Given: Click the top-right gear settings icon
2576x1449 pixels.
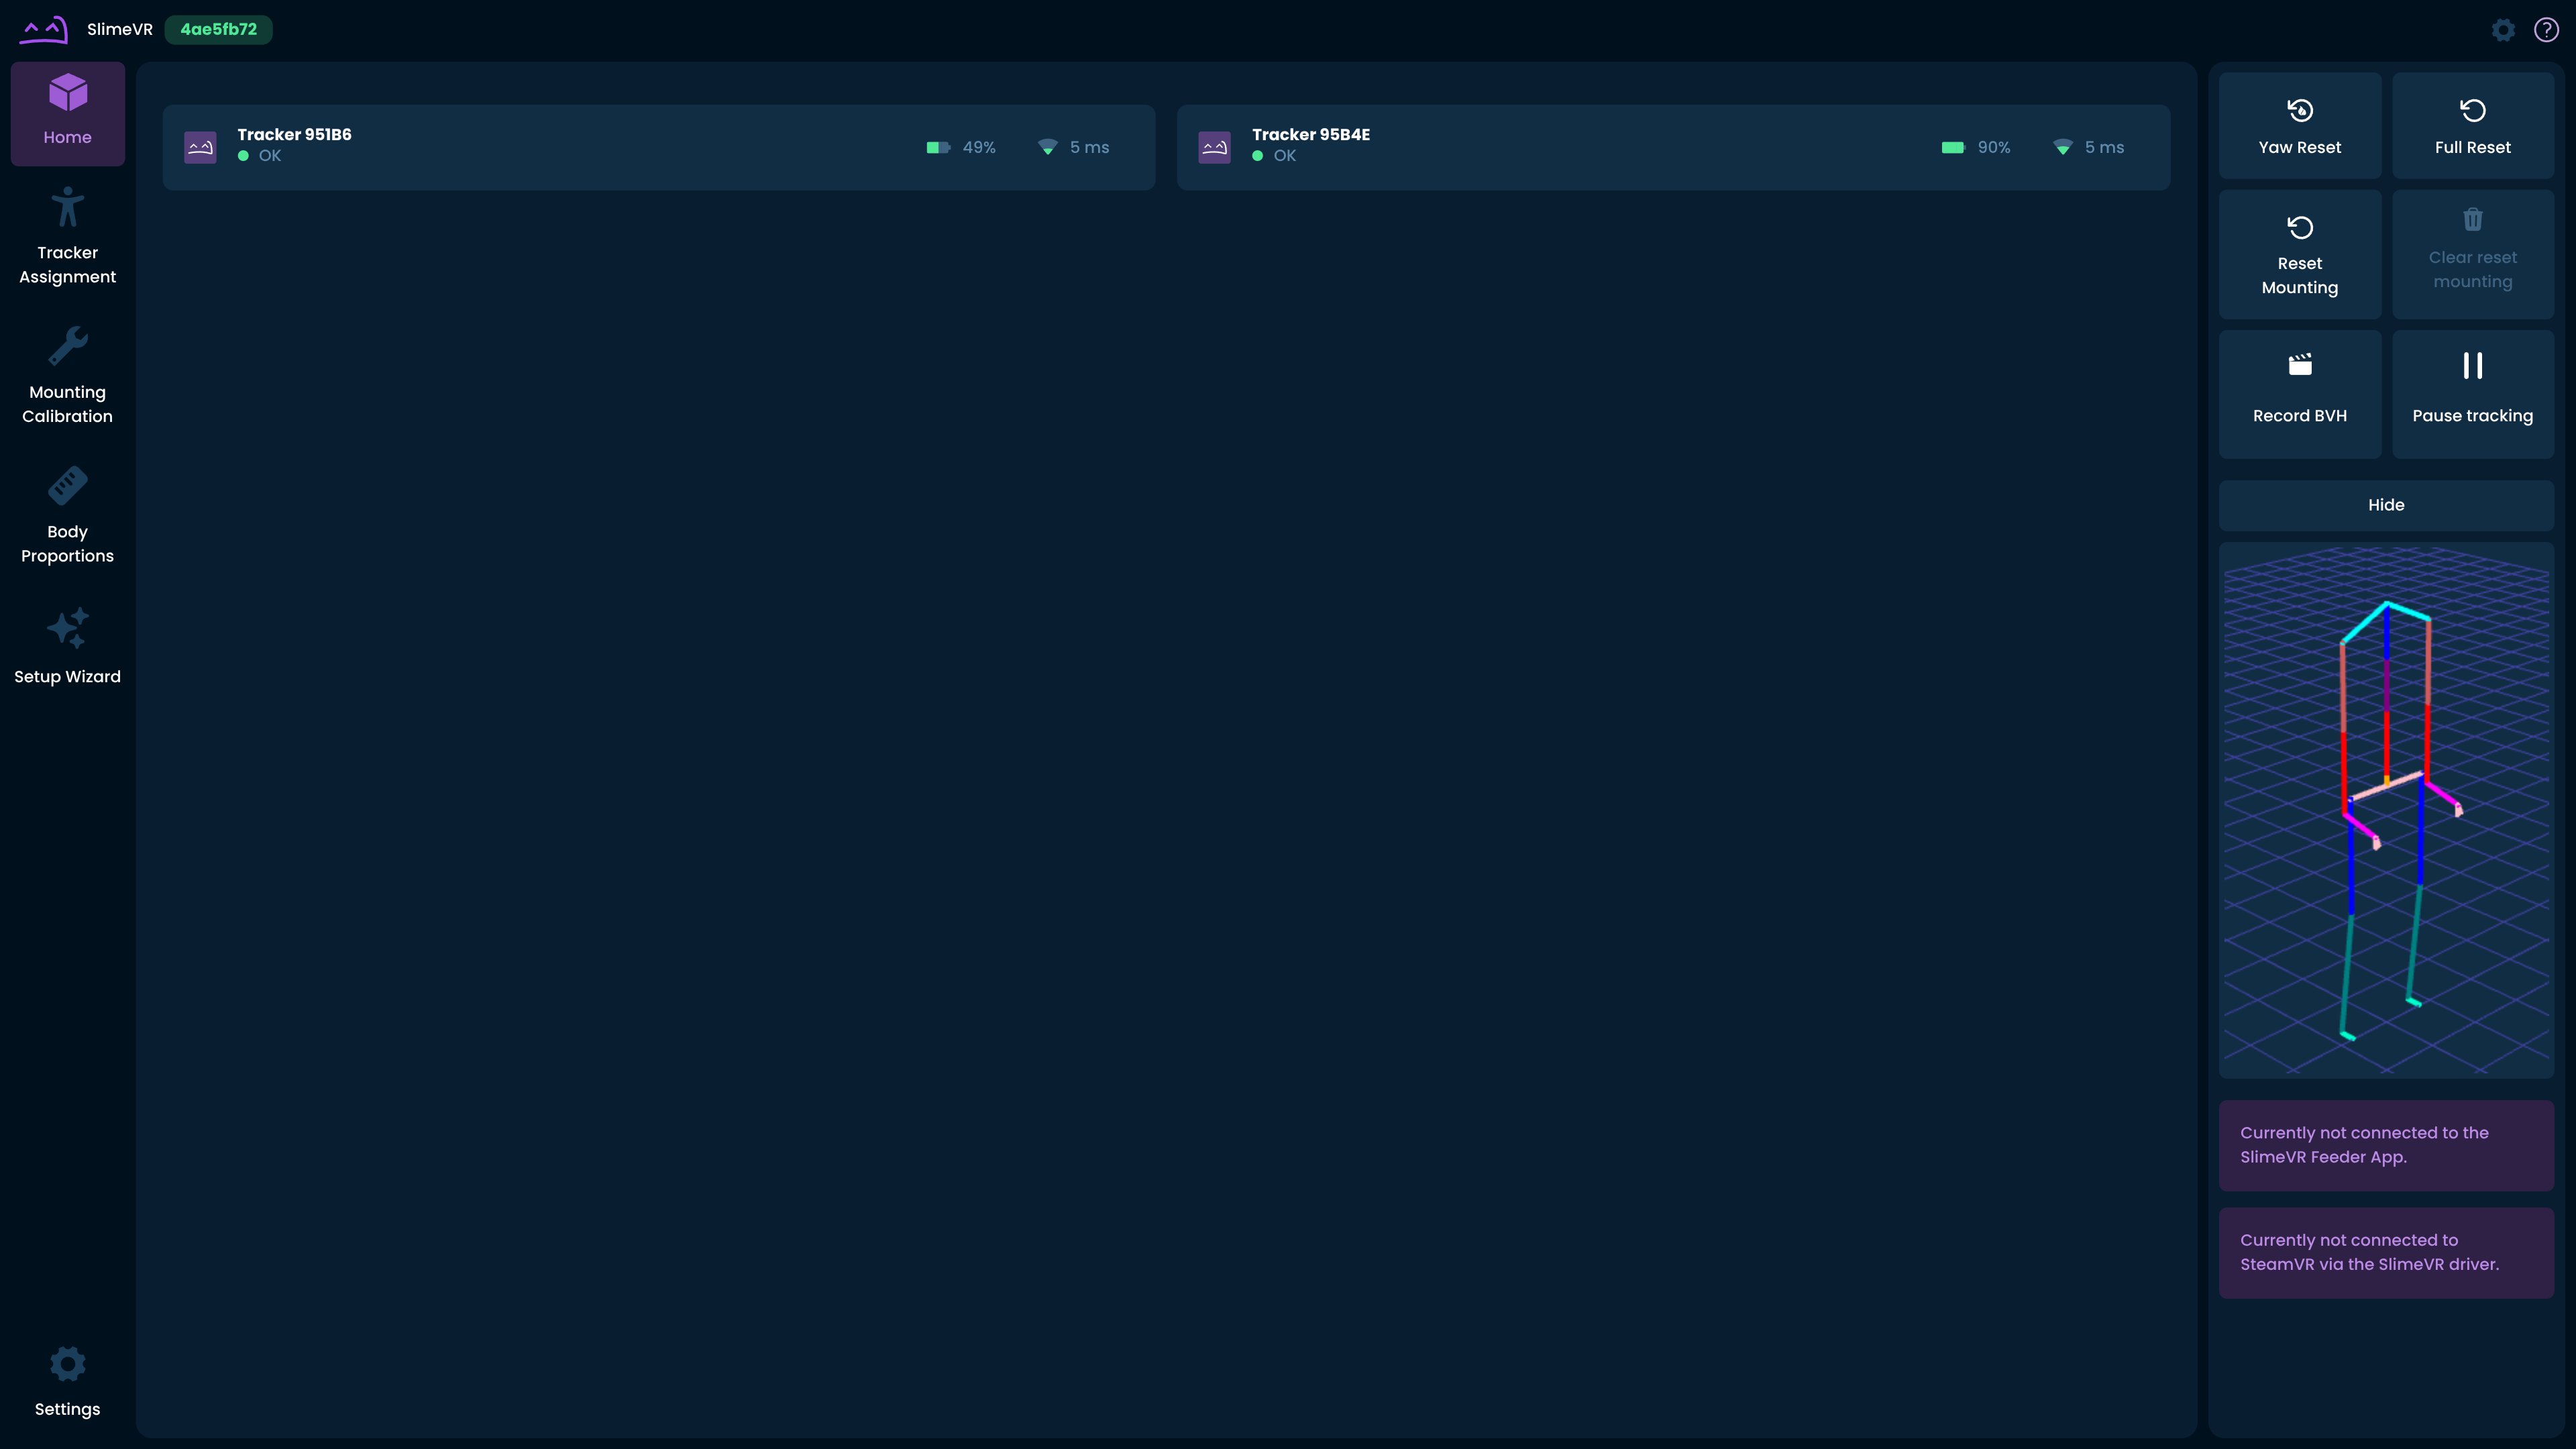Looking at the screenshot, I should [2502, 30].
